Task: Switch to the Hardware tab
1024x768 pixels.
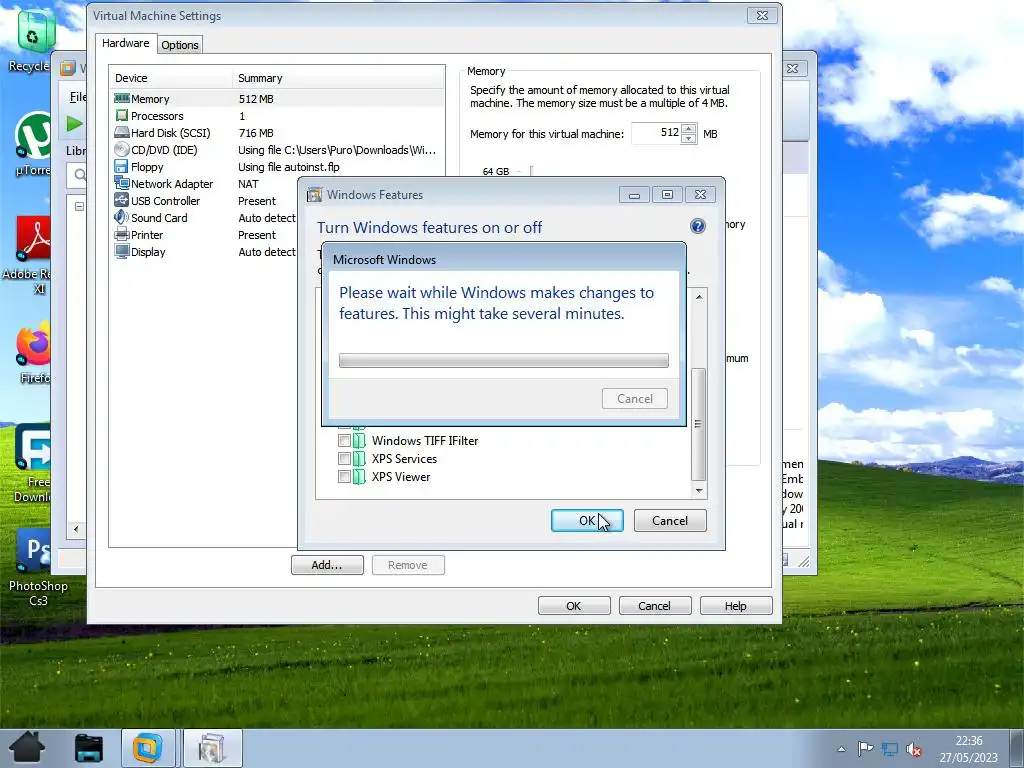Action: (x=125, y=43)
